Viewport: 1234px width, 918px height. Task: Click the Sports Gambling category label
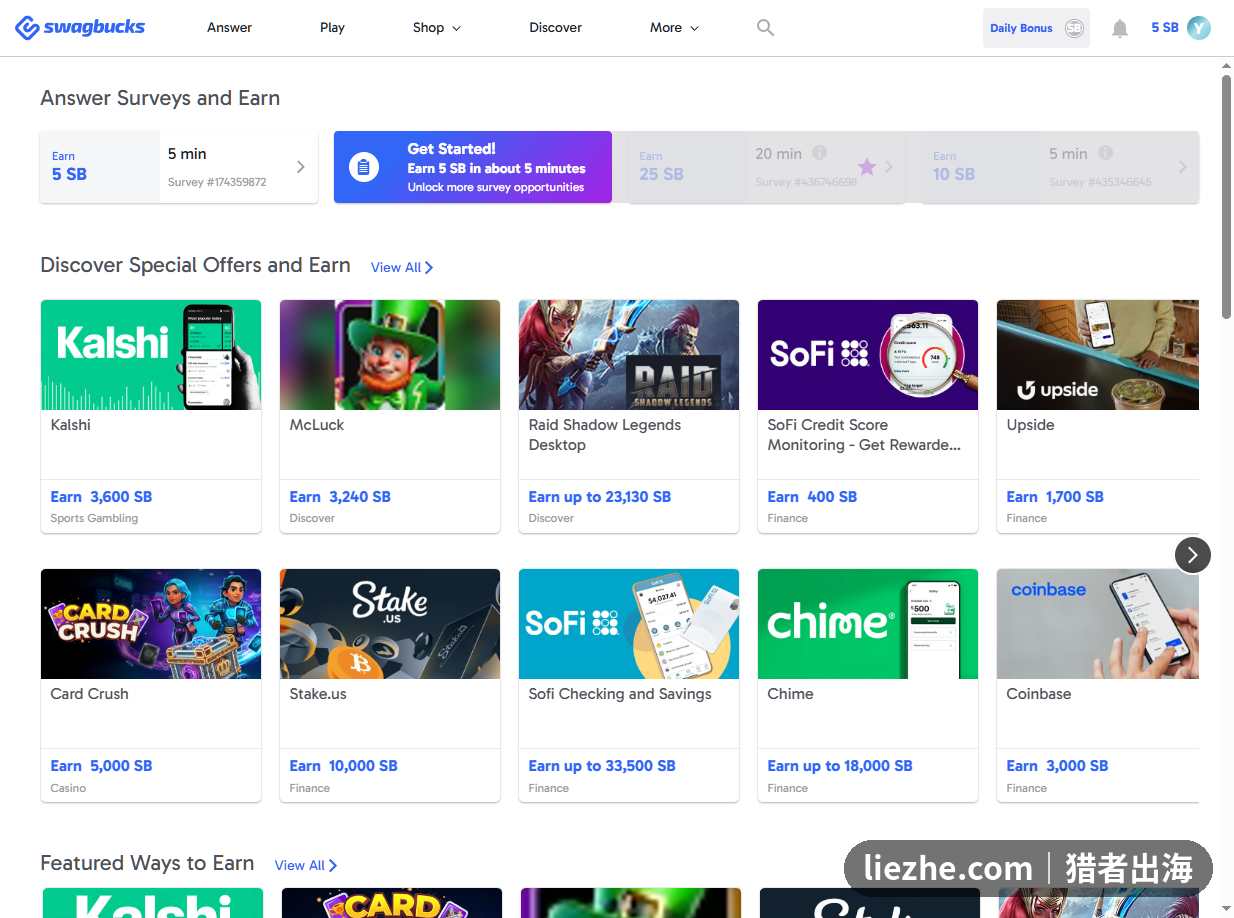[94, 518]
